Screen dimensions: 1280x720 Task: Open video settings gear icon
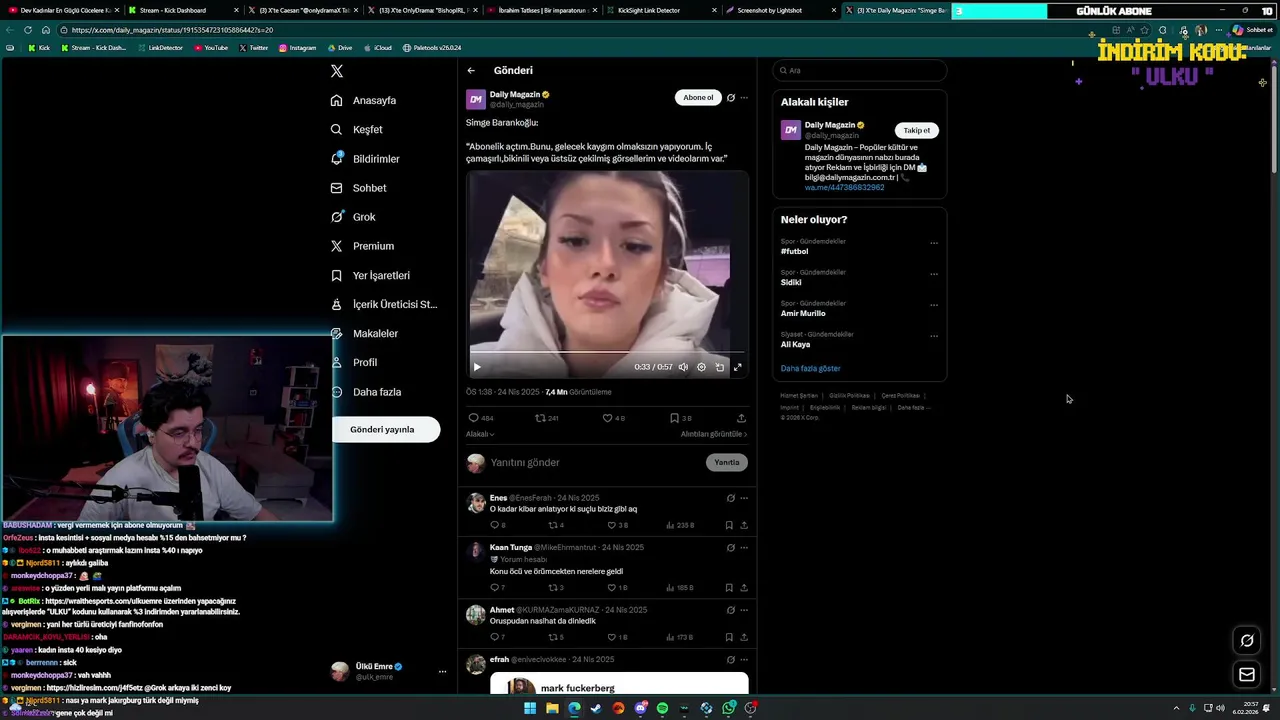pyautogui.click(x=701, y=367)
